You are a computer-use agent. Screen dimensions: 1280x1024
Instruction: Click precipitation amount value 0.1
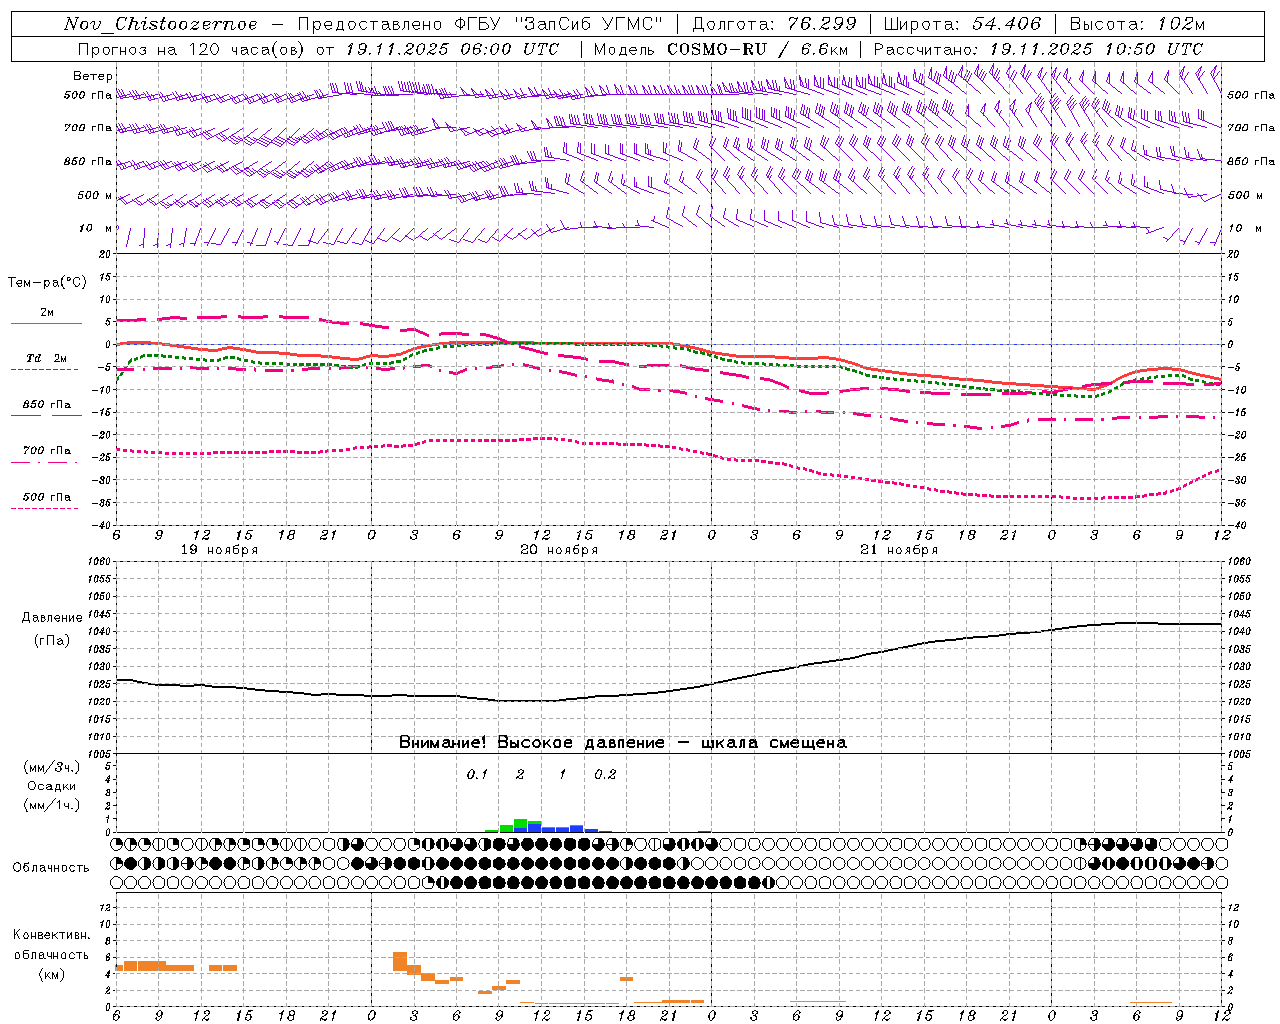(x=477, y=775)
